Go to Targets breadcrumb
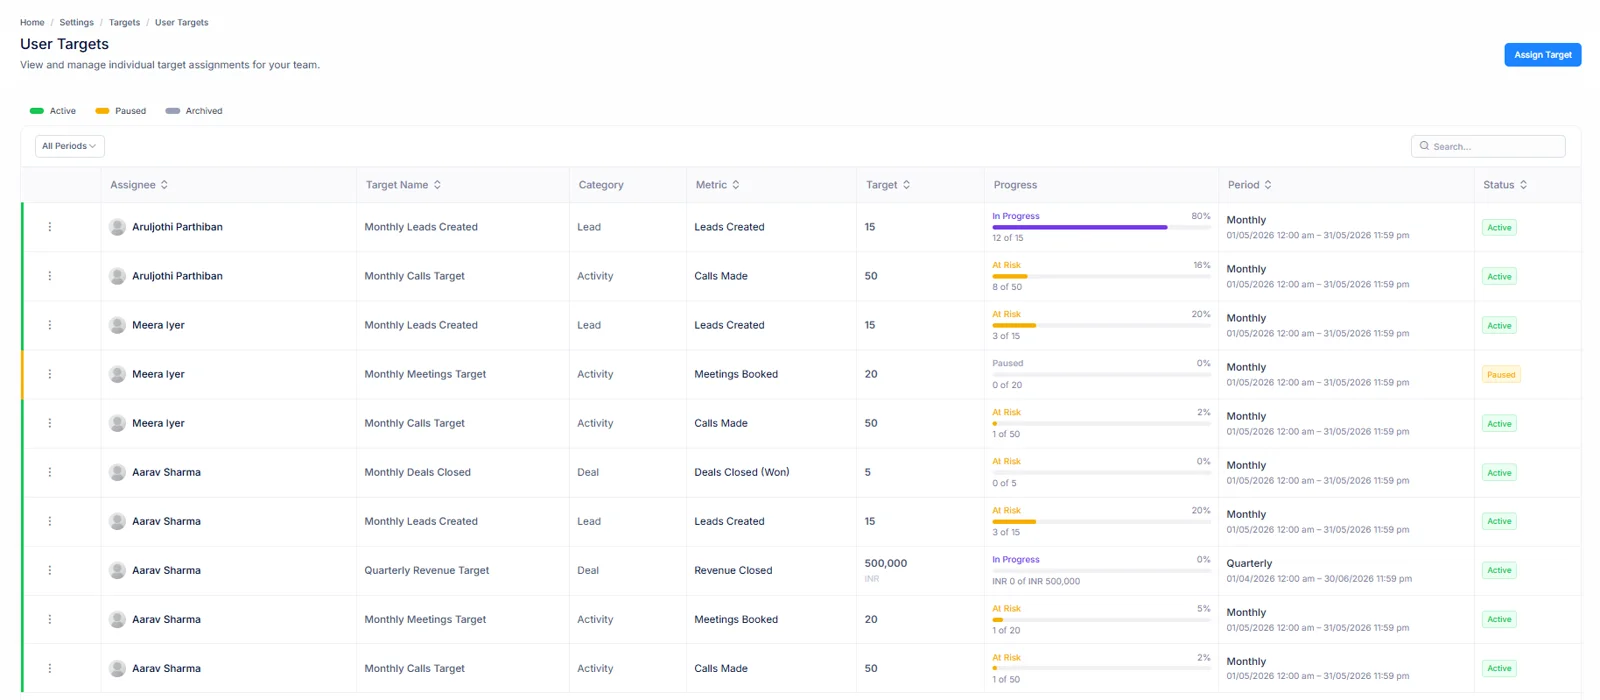The image size is (1600, 700). pyautogui.click(x=124, y=22)
